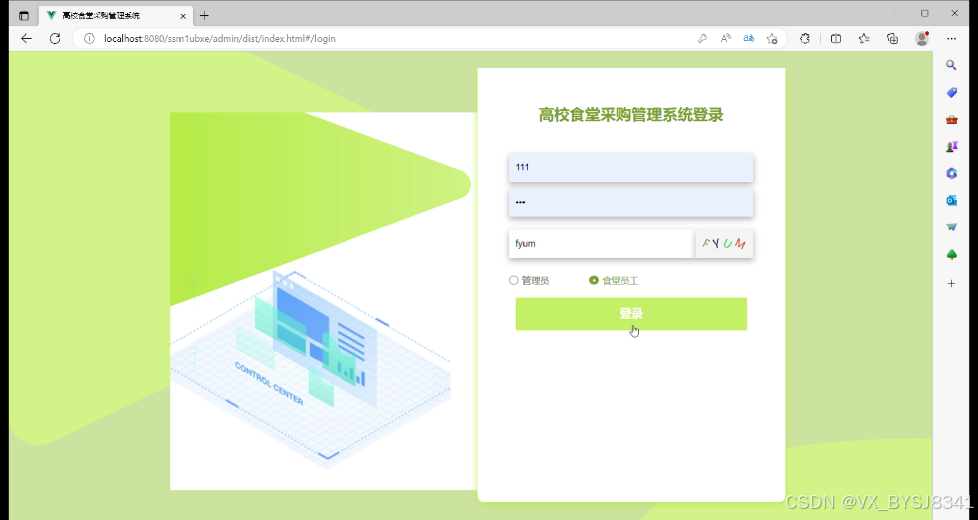Open the sidebar Tools briefcase icon
Viewport: 978px width, 520px height.
(x=951, y=119)
